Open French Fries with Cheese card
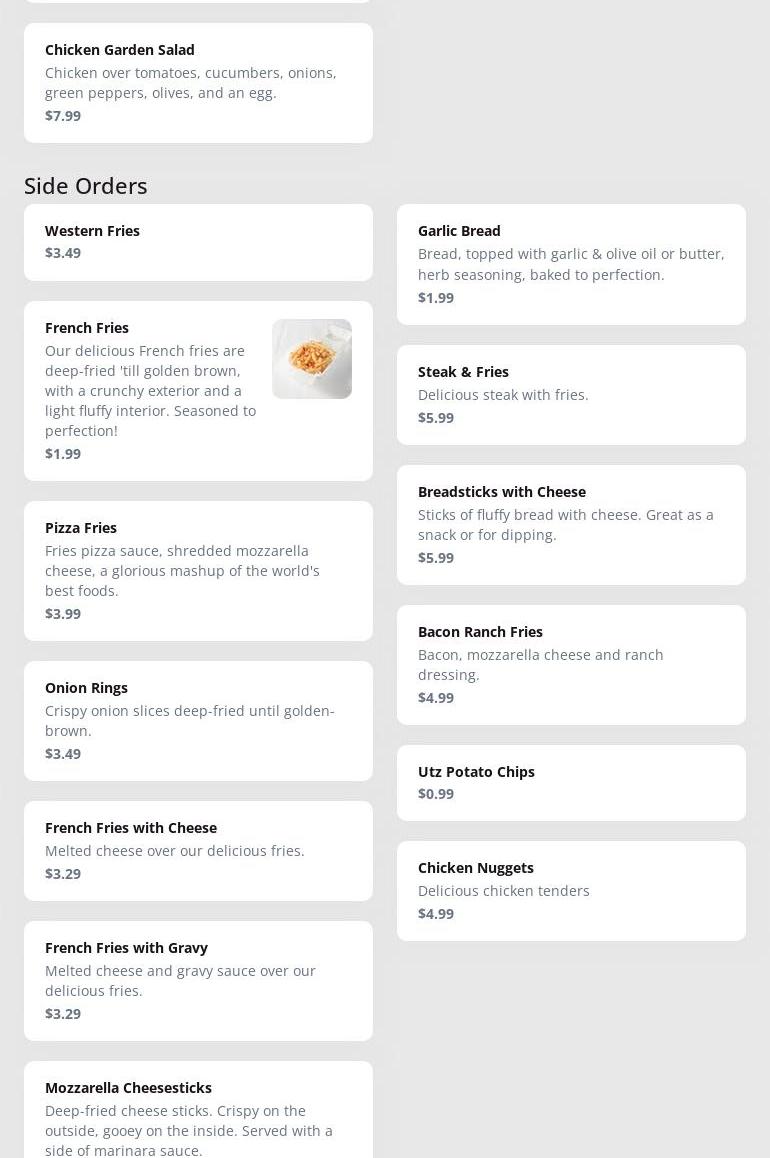 (198, 850)
